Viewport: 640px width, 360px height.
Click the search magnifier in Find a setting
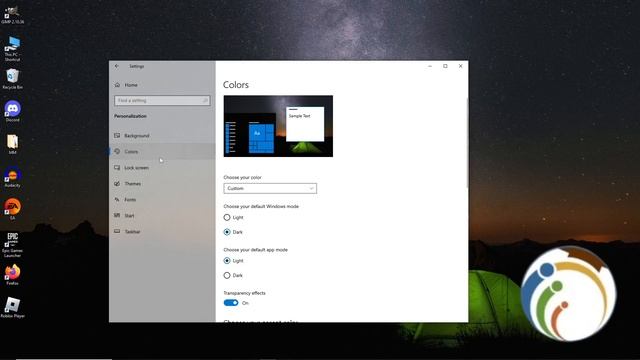coord(205,100)
